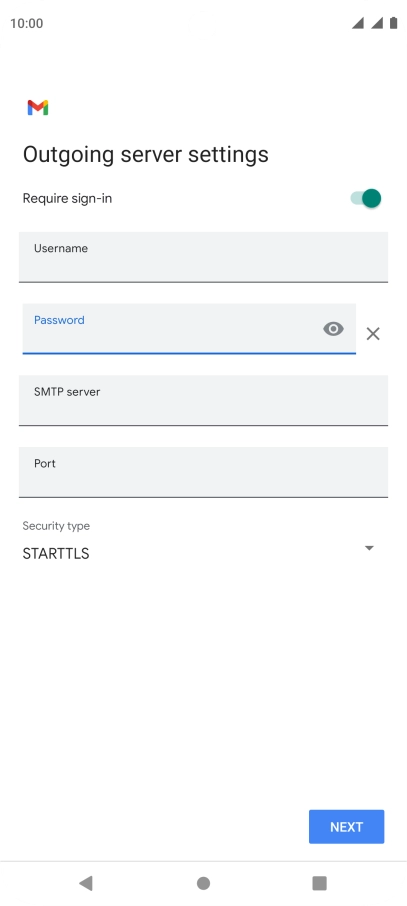Tap the first signal strength icon
This screenshot has width=407, height=906.
(358, 23)
